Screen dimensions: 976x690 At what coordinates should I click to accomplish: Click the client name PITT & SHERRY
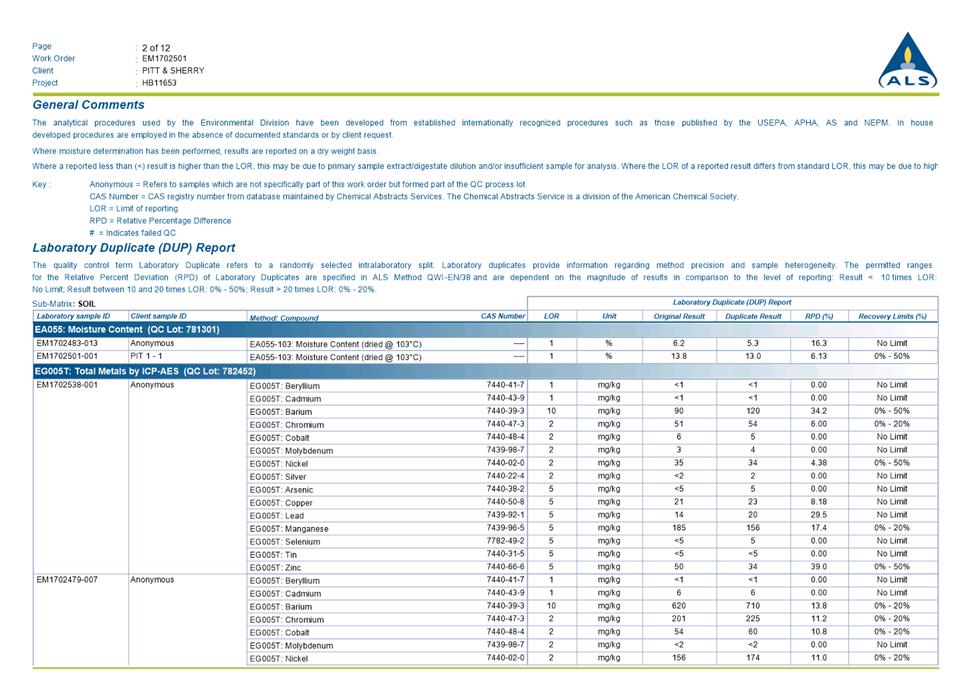pyautogui.click(x=173, y=70)
